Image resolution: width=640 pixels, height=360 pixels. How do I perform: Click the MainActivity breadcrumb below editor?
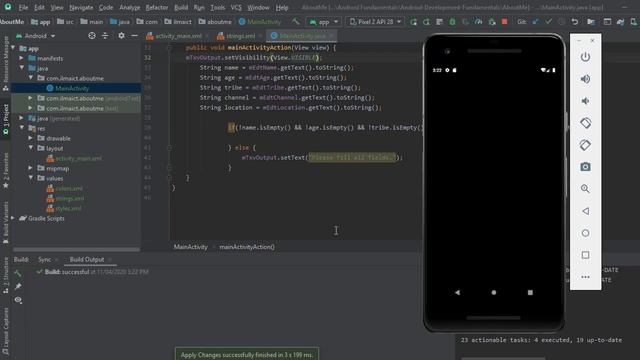[191, 247]
